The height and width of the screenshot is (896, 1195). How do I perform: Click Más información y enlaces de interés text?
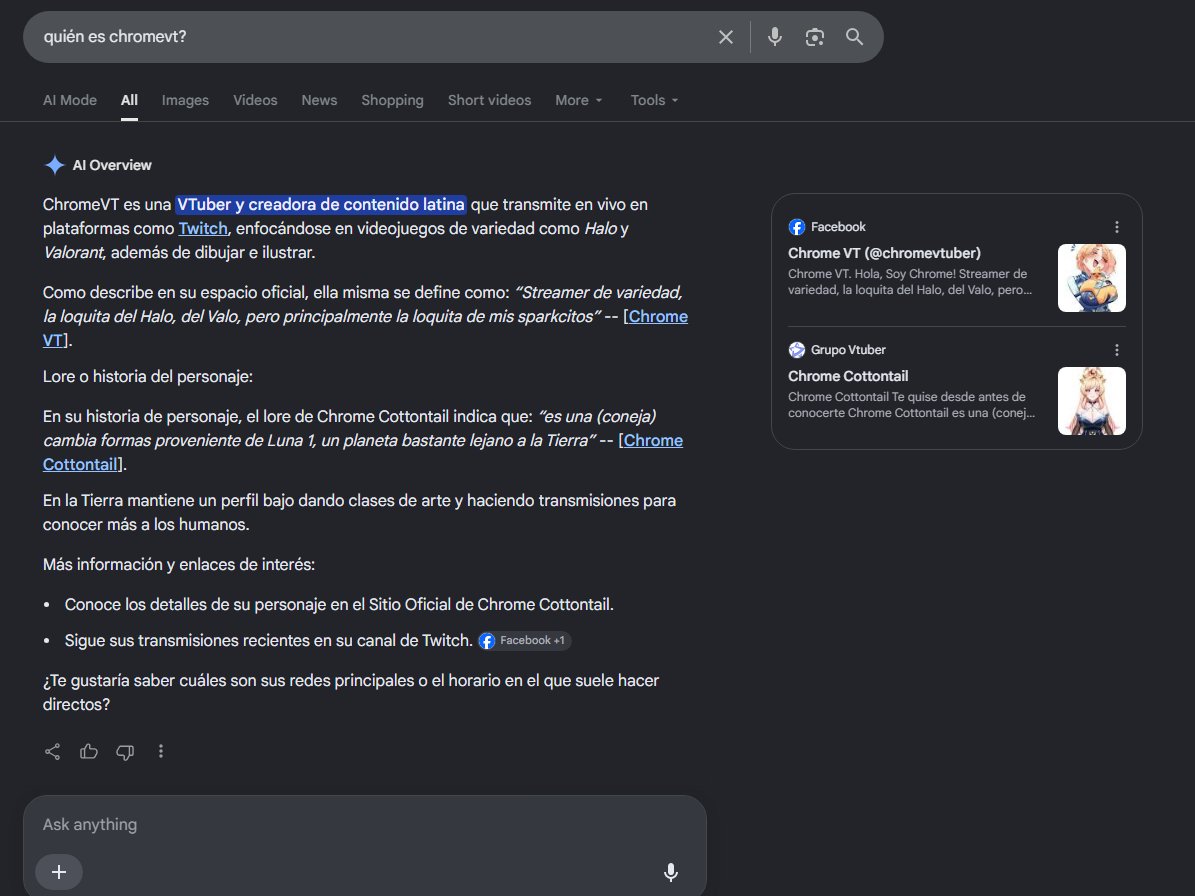pos(178,565)
